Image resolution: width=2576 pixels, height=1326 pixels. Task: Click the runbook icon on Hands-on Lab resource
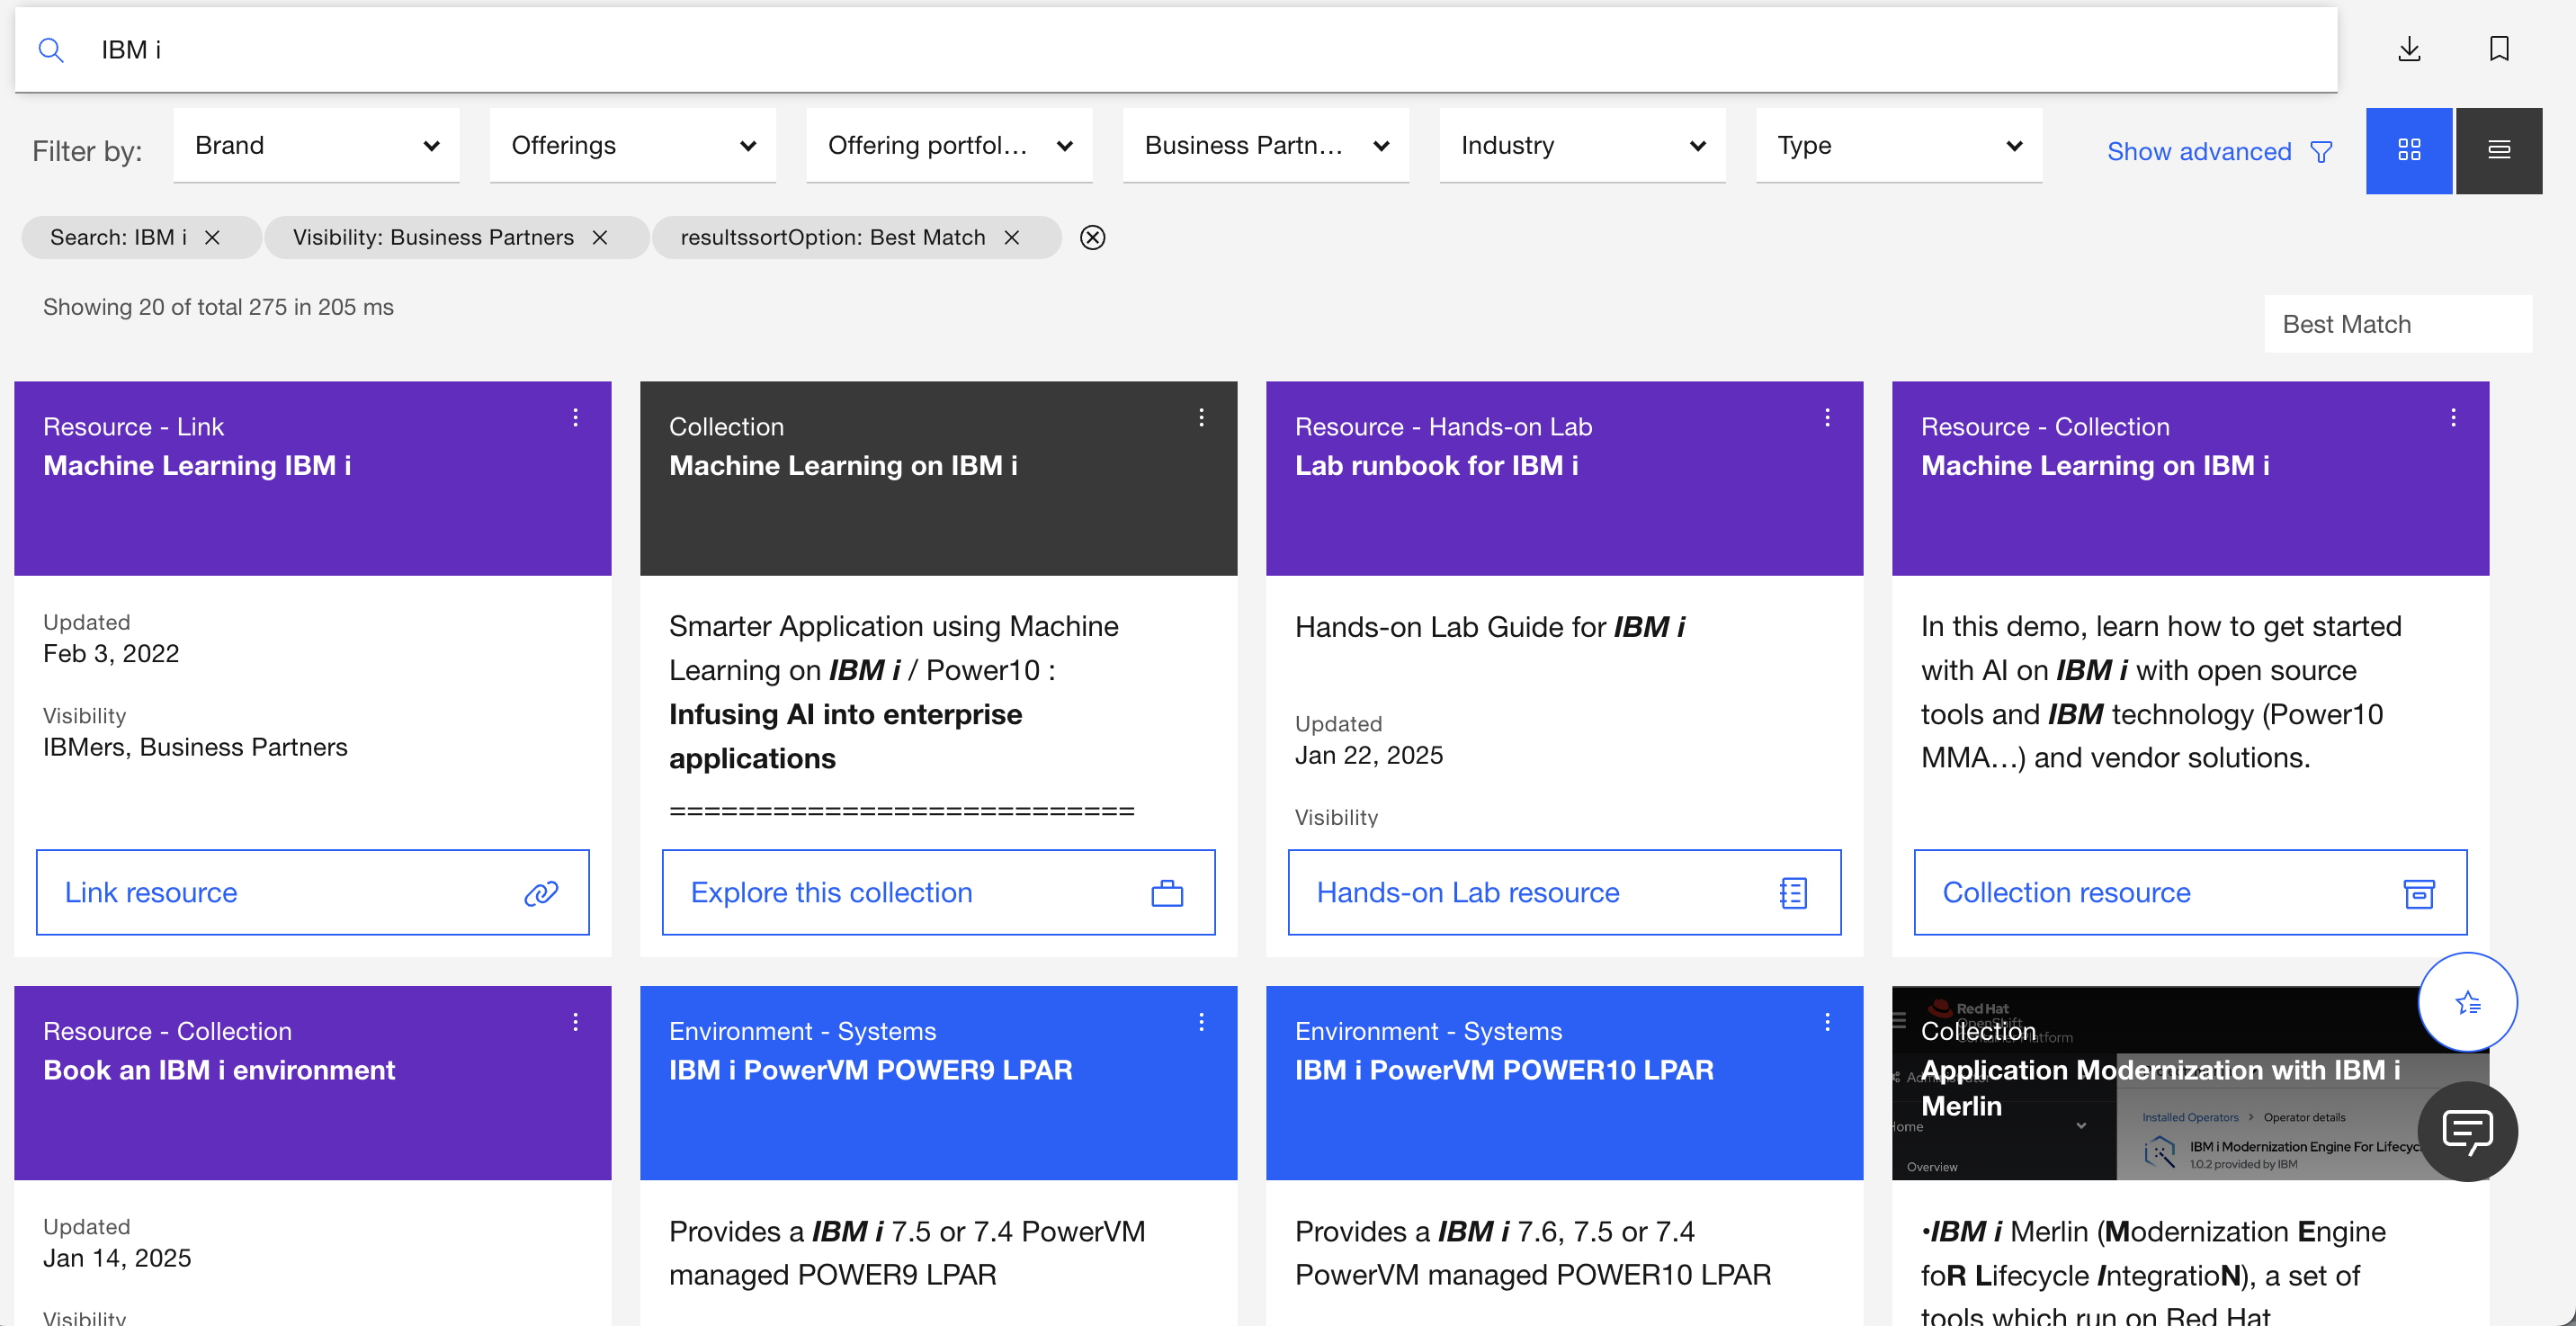pyautogui.click(x=1794, y=892)
